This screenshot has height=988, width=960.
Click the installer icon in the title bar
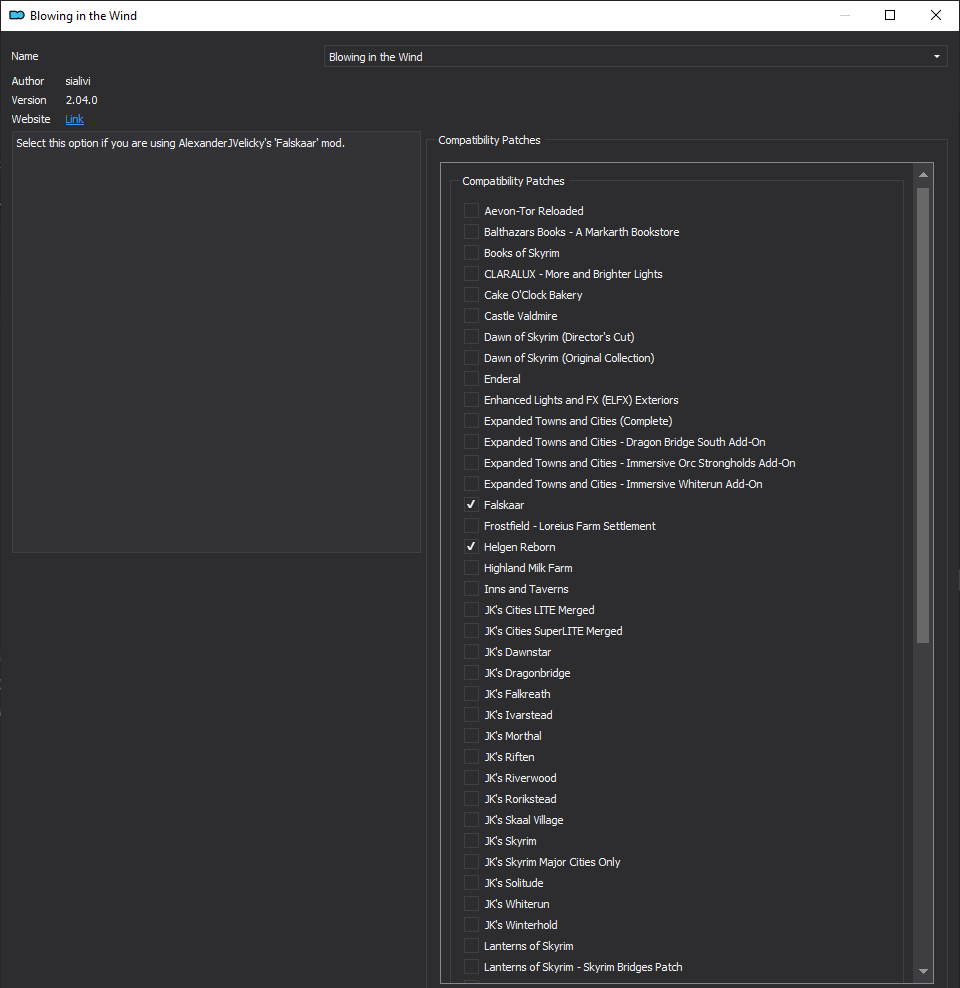[17, 15]
